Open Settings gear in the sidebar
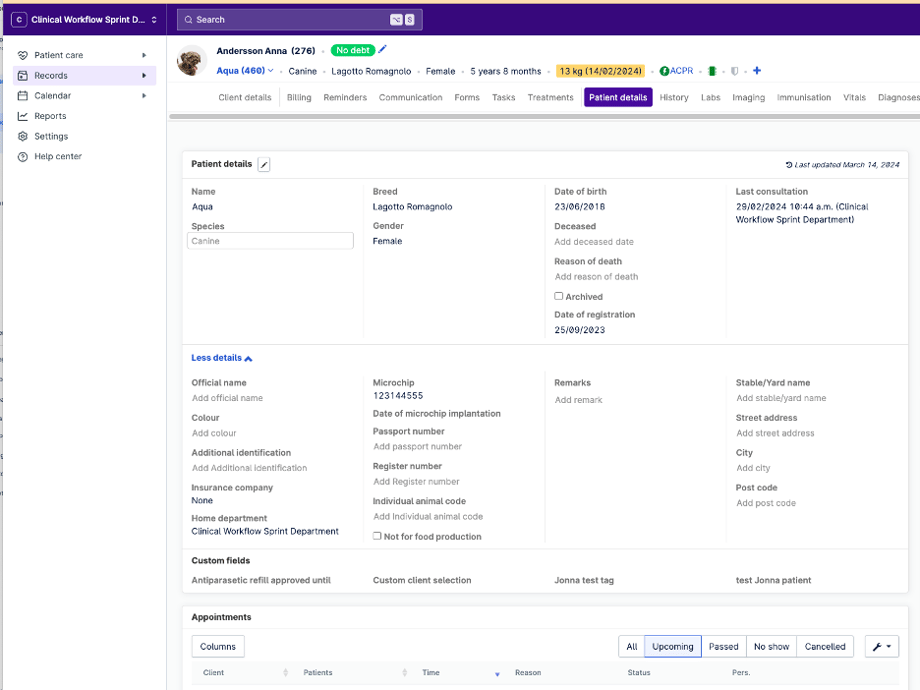The image size is (920, 690). coord(23,136)
